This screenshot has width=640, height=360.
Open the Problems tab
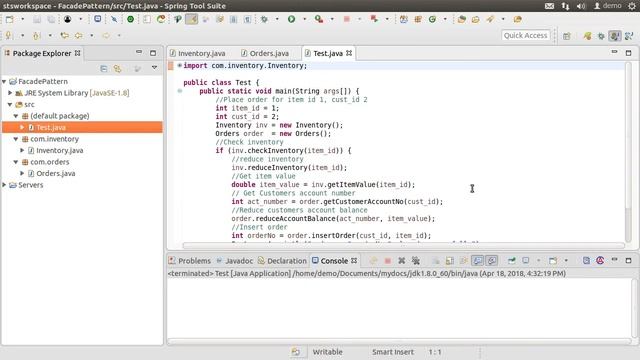(x=190, y=261)
